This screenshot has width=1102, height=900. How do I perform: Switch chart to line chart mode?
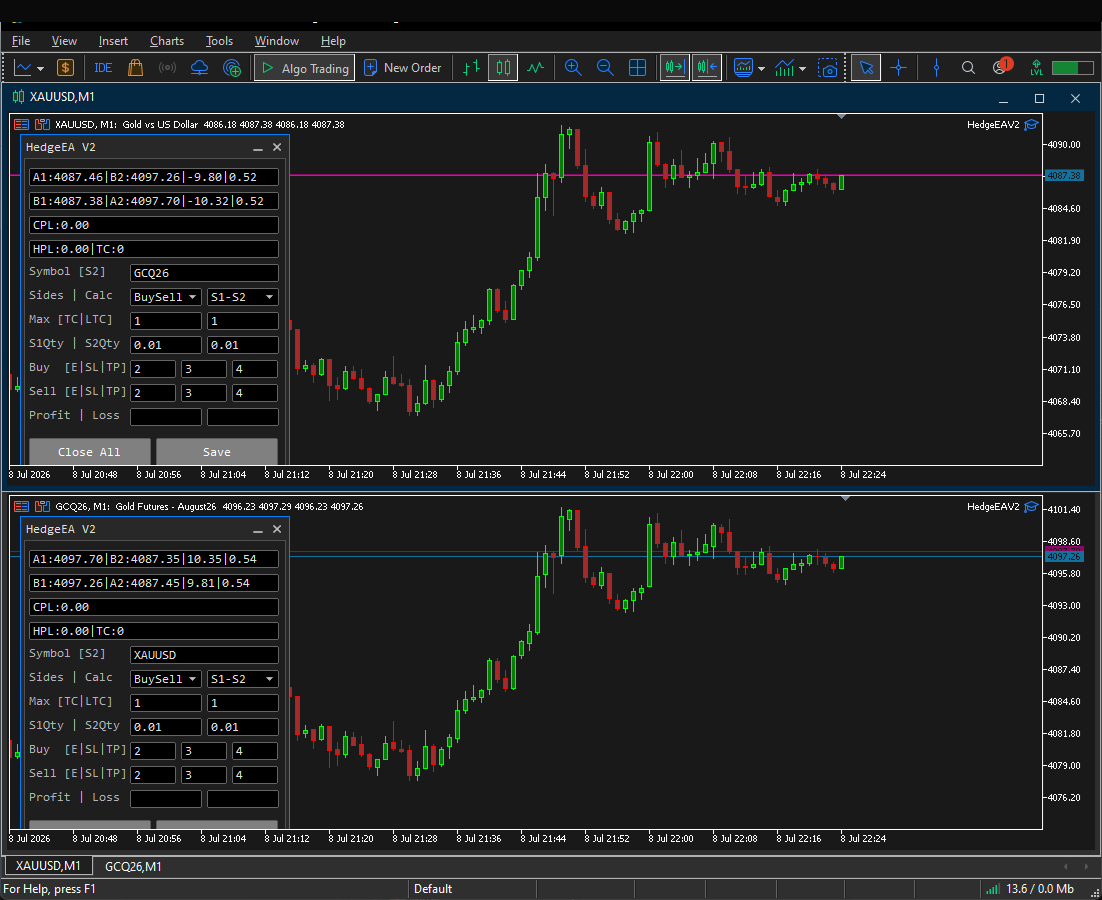tap(536, 68)
